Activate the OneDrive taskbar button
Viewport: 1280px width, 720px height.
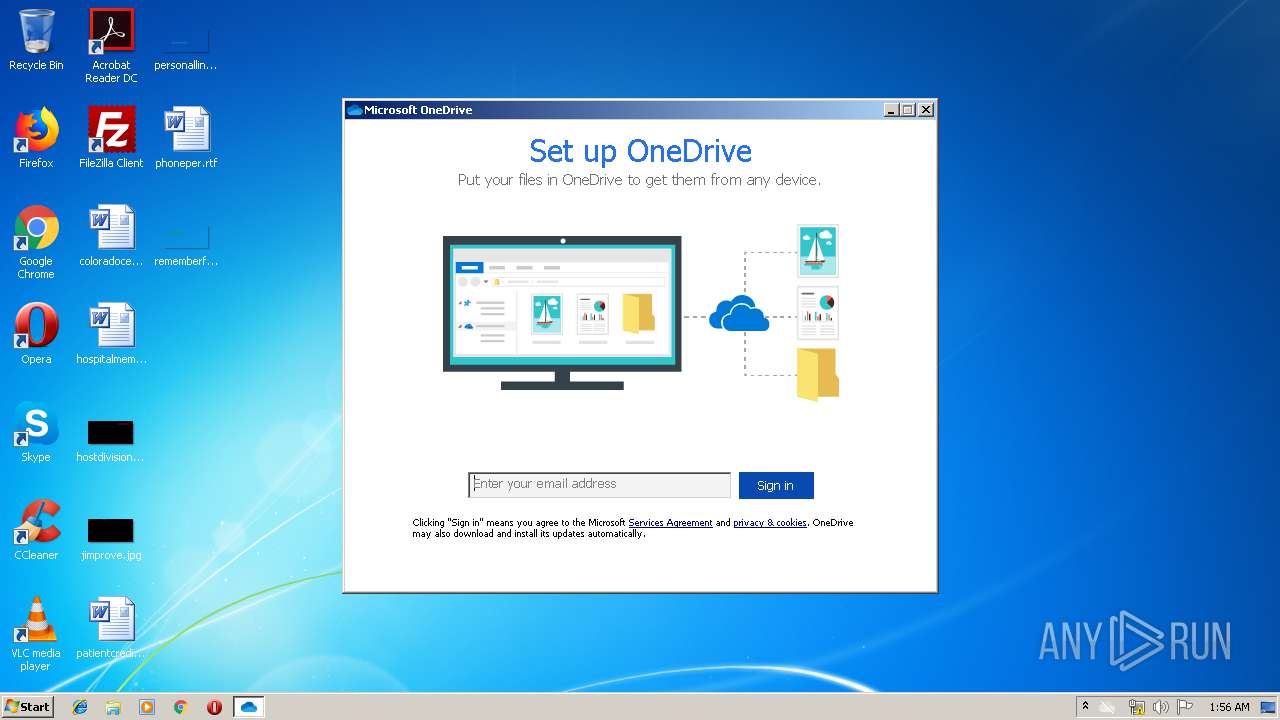(x=248, y=707)
